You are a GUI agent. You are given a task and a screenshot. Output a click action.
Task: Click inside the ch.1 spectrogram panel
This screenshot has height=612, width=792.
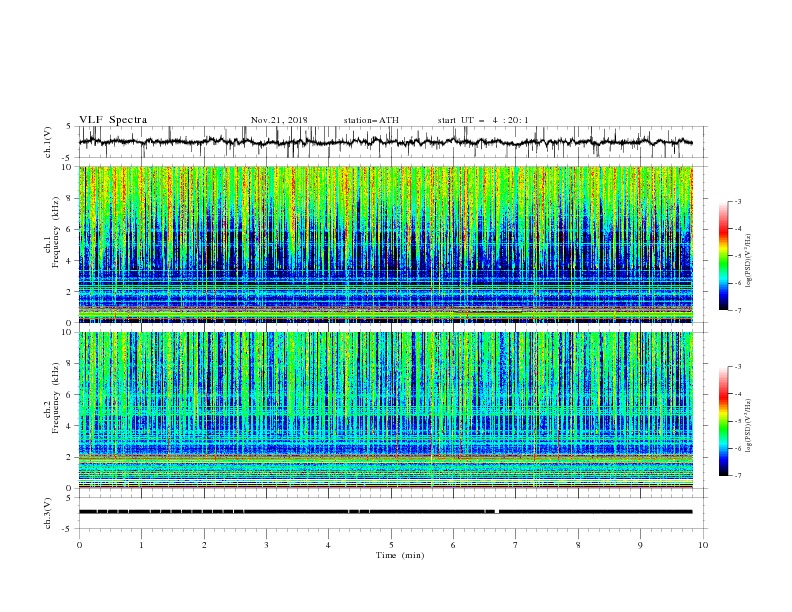point(385,244)
